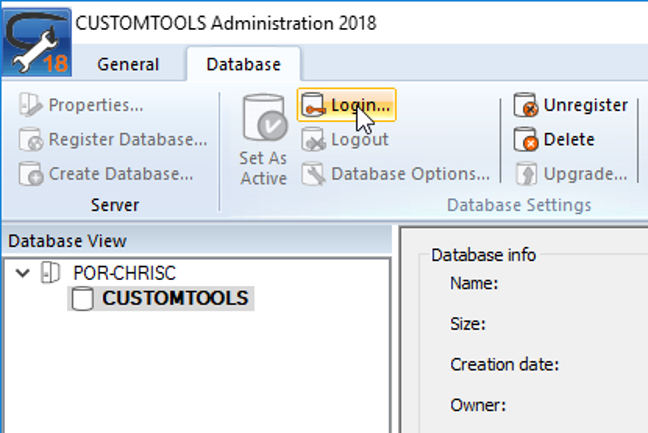
Task: Open the Login... text label
Action: coord(360,105)
